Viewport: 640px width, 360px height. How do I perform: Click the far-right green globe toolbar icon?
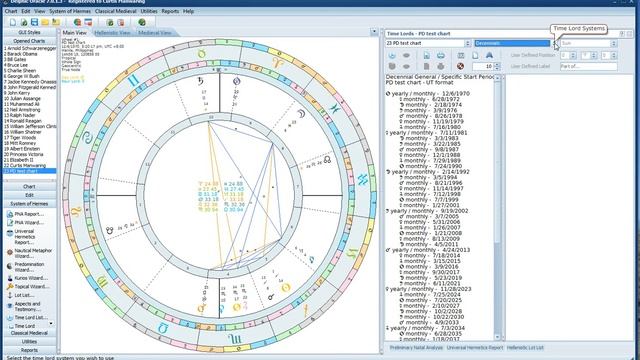pyautogui.click(x=142, y=22)
